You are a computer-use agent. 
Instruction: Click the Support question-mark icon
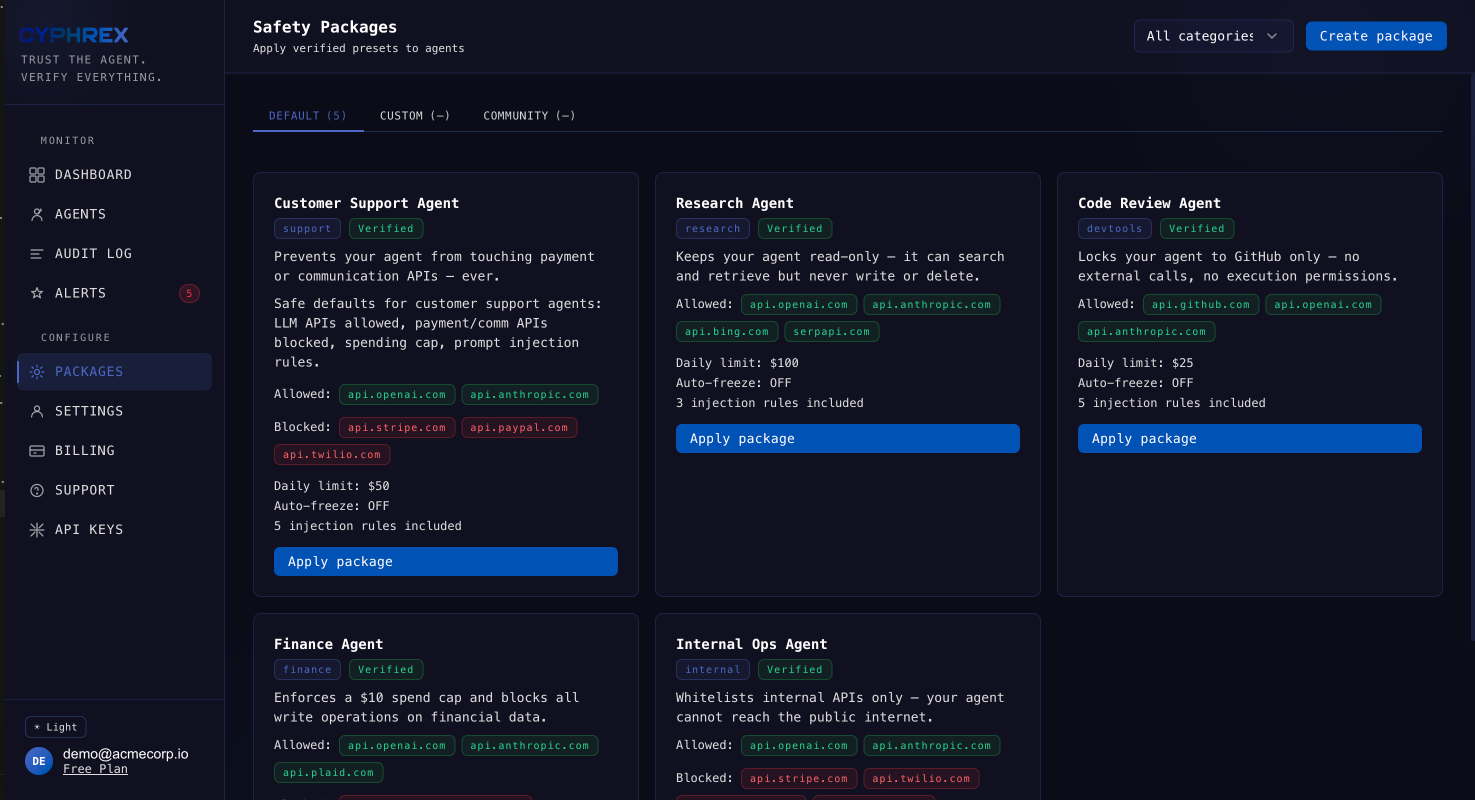click(x=36, y=490)
